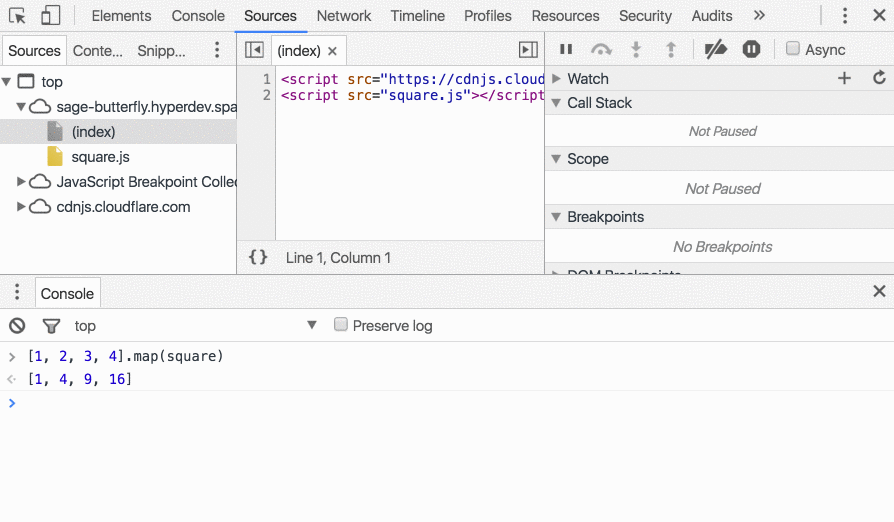Step out of current function
Screen dimensions: 894x522
[x=671, y=50]
